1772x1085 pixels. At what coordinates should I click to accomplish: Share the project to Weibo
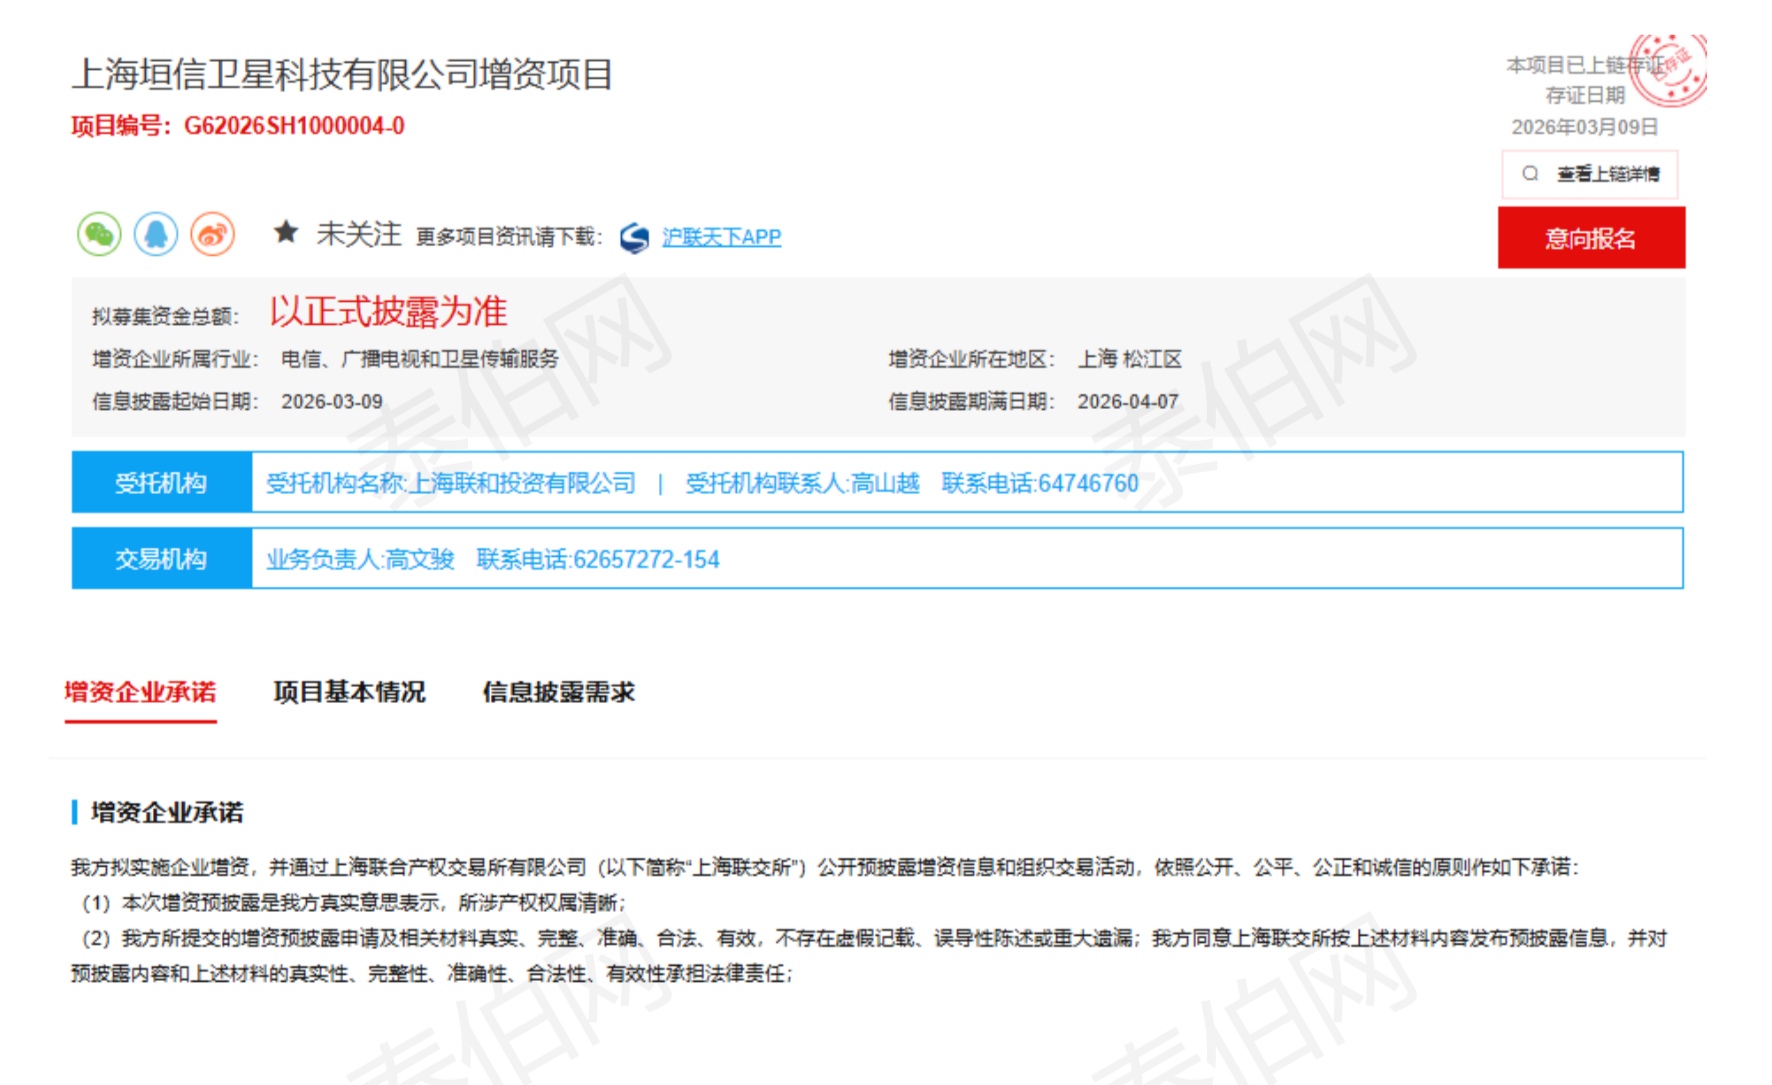pyautogui.click(x=213, y=235)
